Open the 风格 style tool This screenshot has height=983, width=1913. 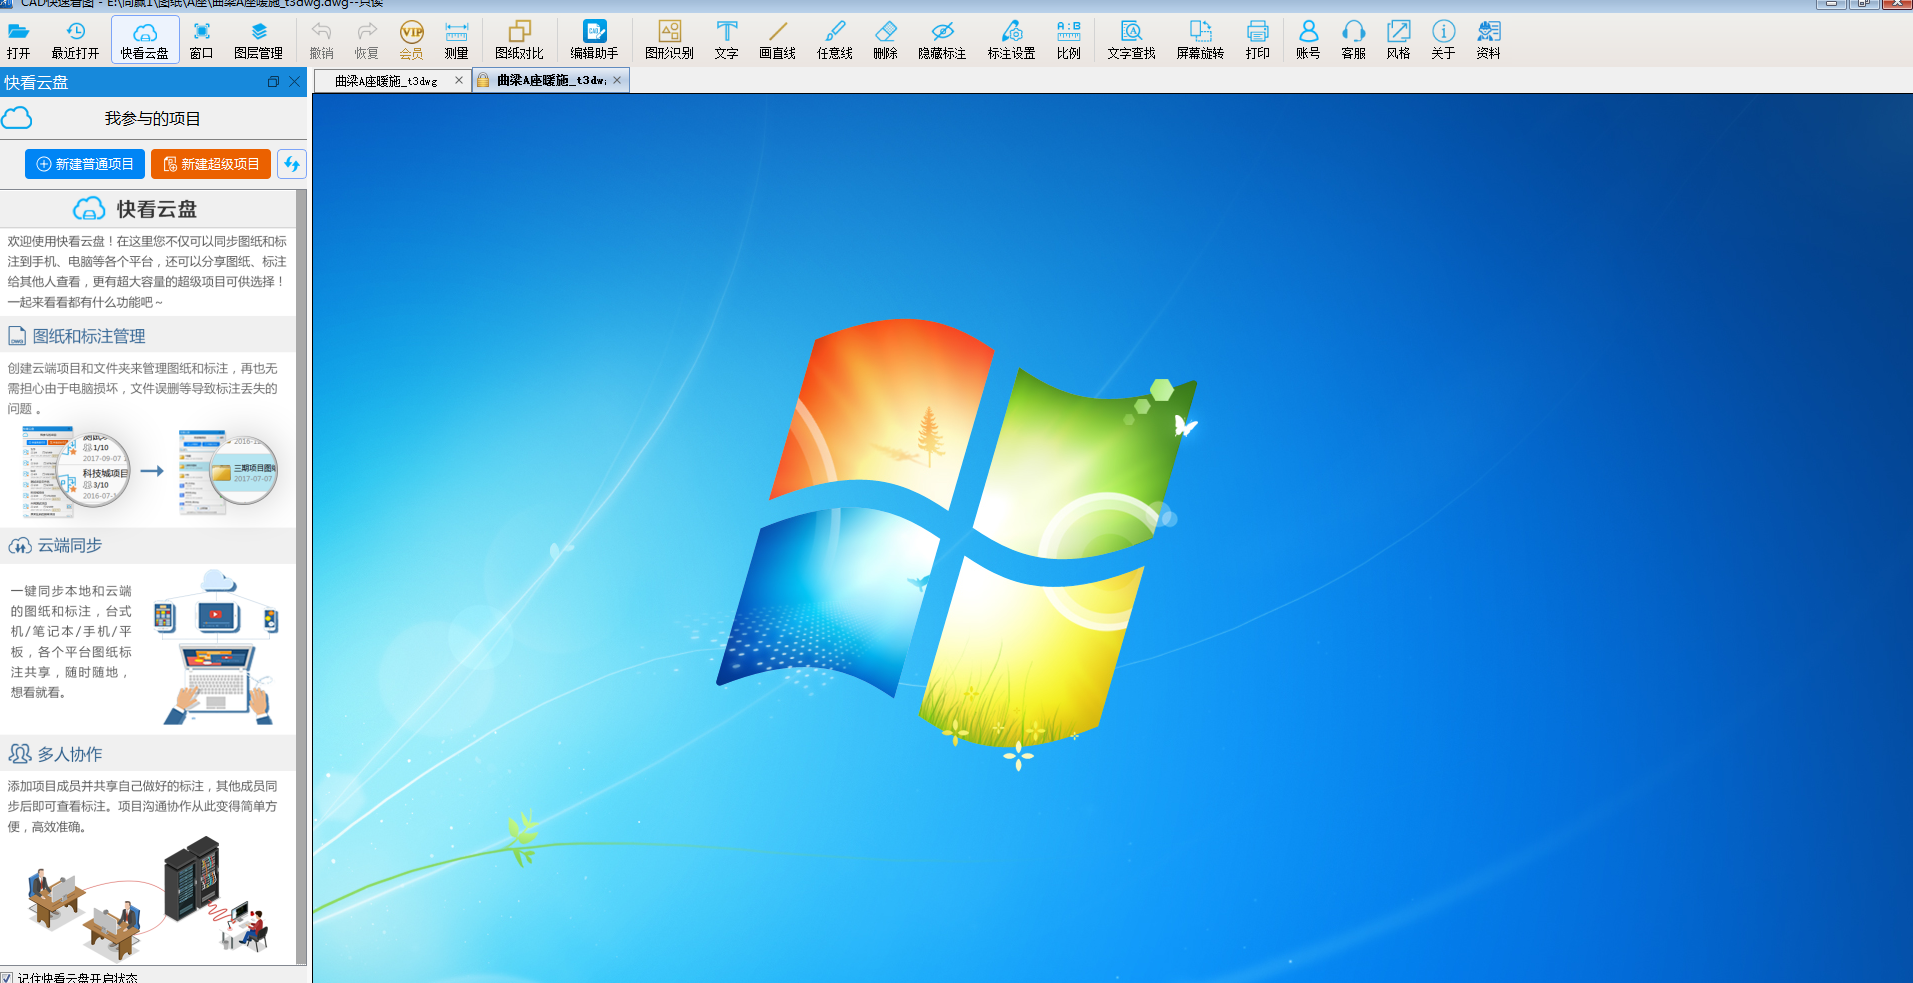(1398, 40)
